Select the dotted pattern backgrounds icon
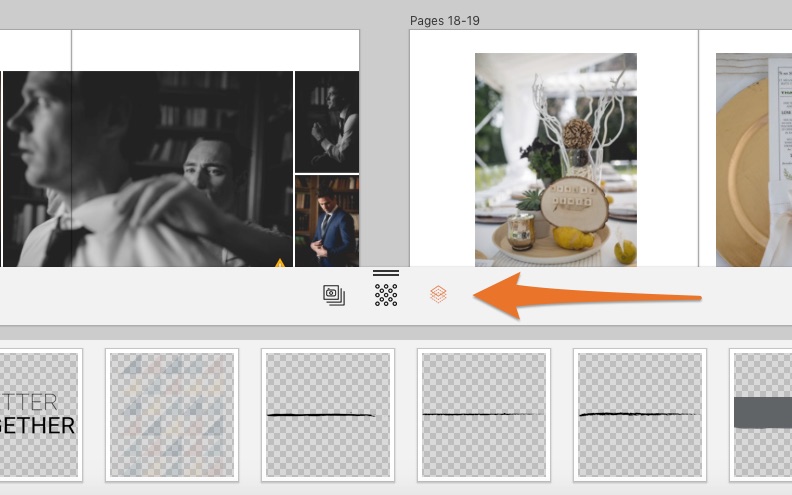This screenshot has width=792, height=495. (386, 295)
